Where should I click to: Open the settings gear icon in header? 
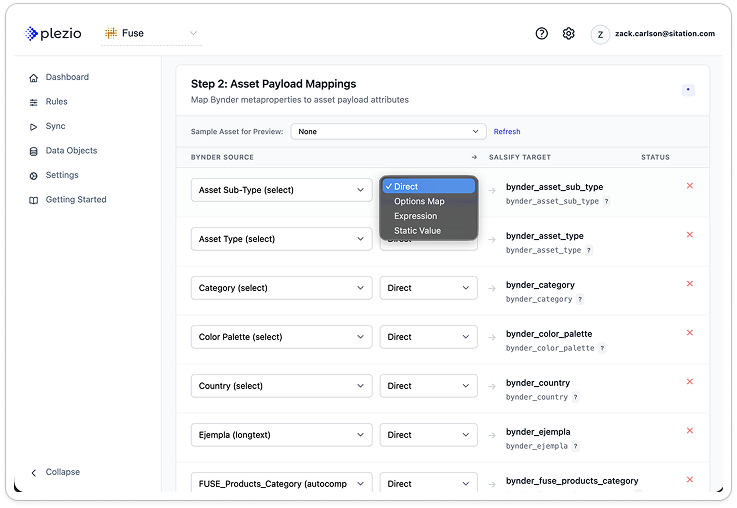(x=569, y=33)
